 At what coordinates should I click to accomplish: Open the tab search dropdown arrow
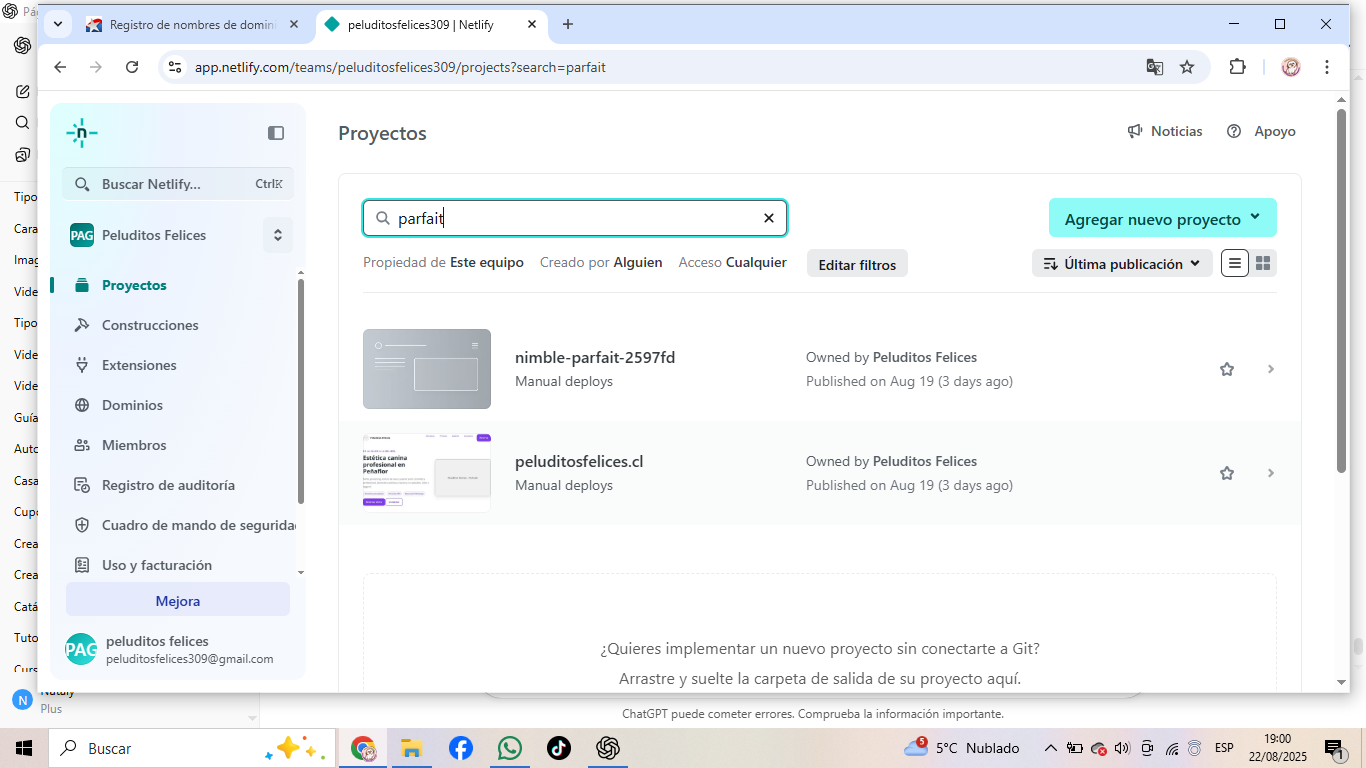pyautogui.click(x=58, y=24)
